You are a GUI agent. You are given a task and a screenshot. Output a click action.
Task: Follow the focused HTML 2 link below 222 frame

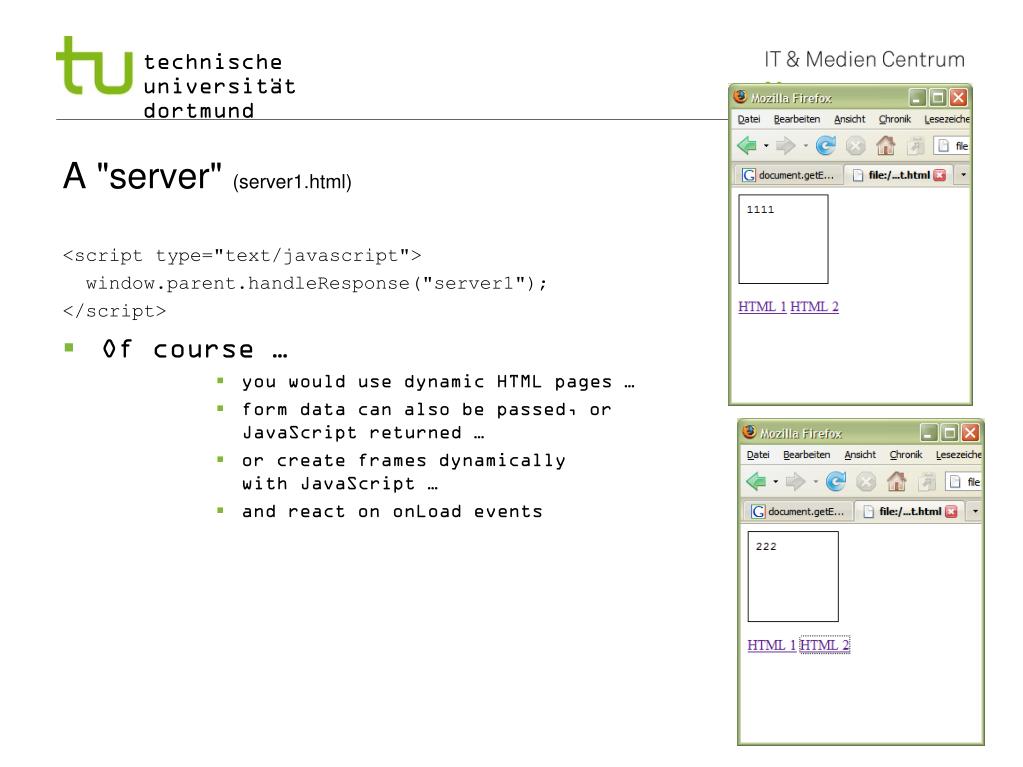pyautogui.click(x=825, y=645)
